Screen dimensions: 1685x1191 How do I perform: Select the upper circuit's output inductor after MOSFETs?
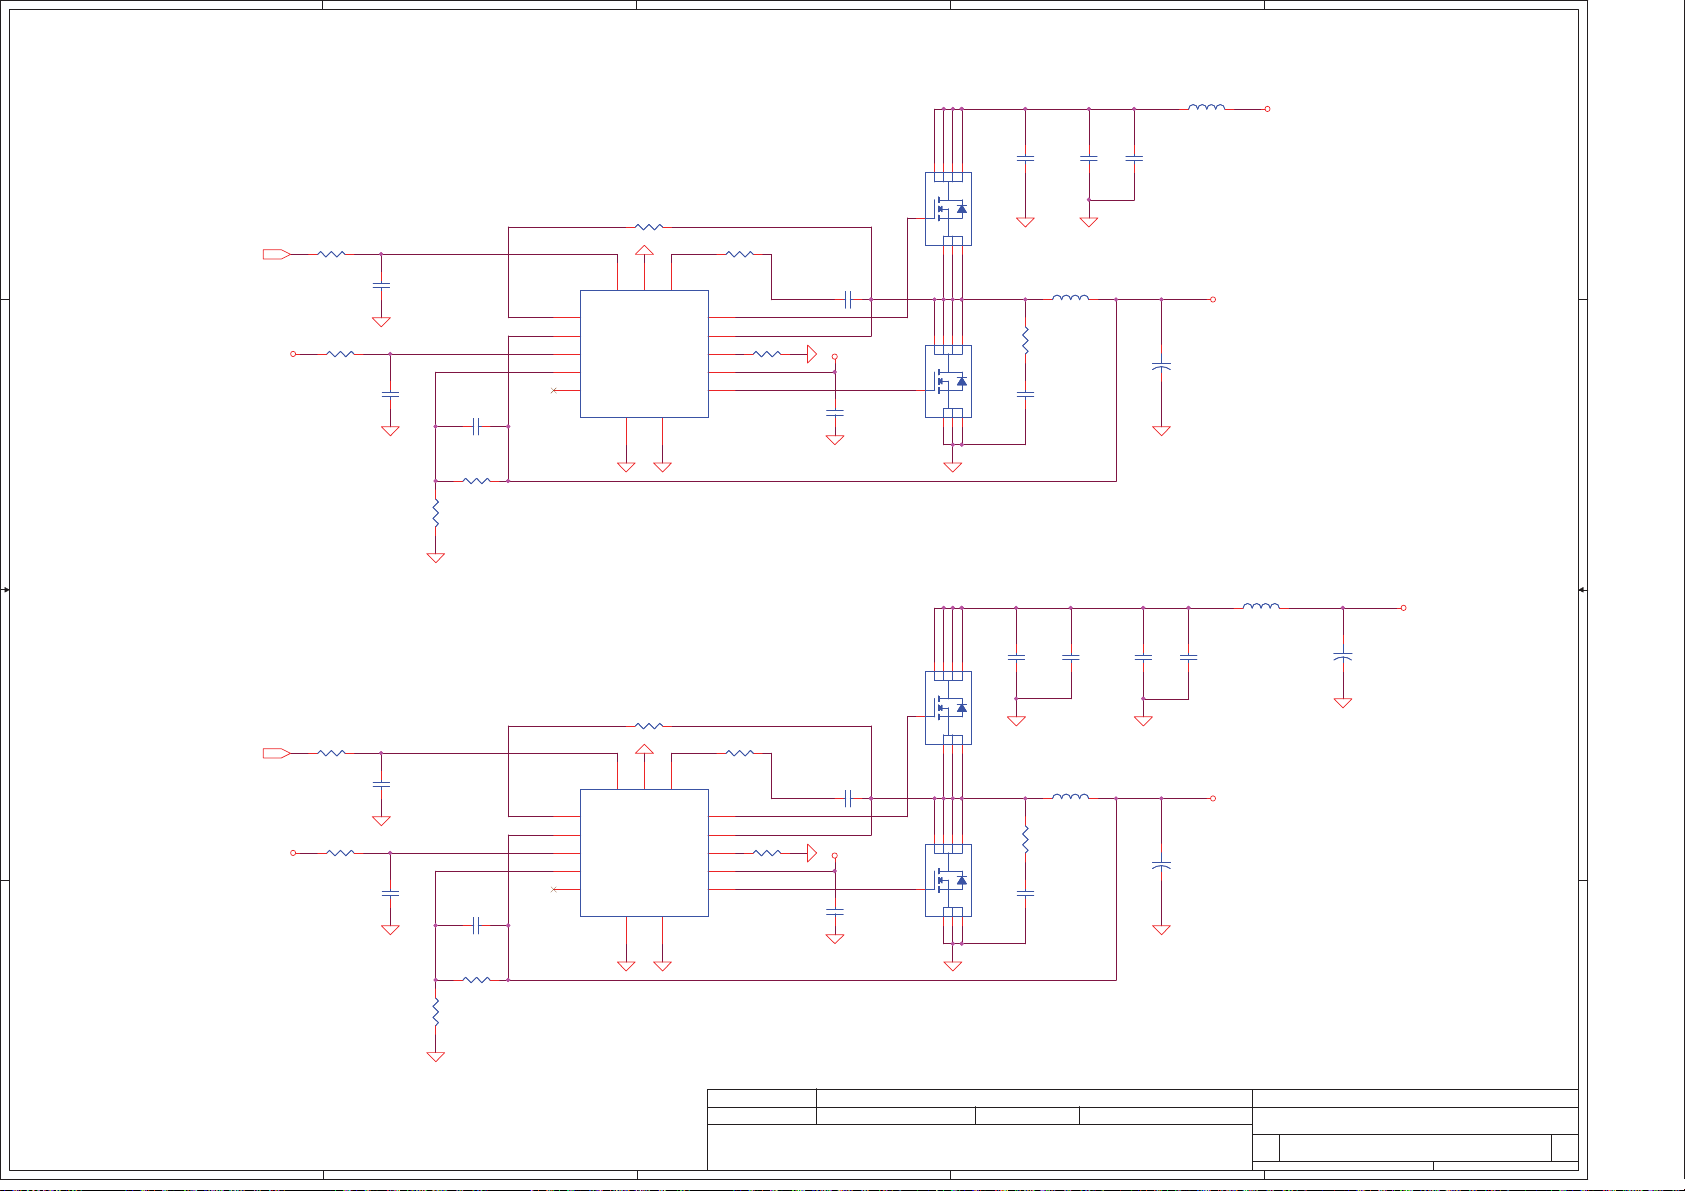pos(1070,298)
